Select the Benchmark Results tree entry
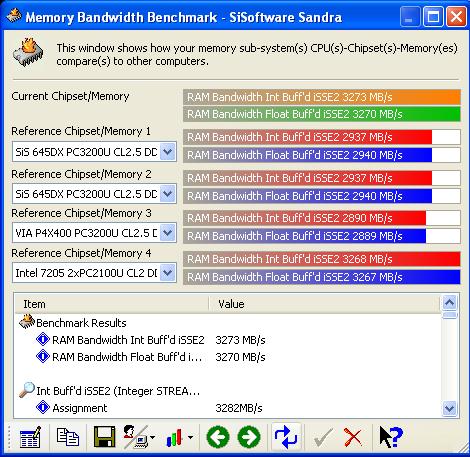The image size is (470, 457). point(81,323)
